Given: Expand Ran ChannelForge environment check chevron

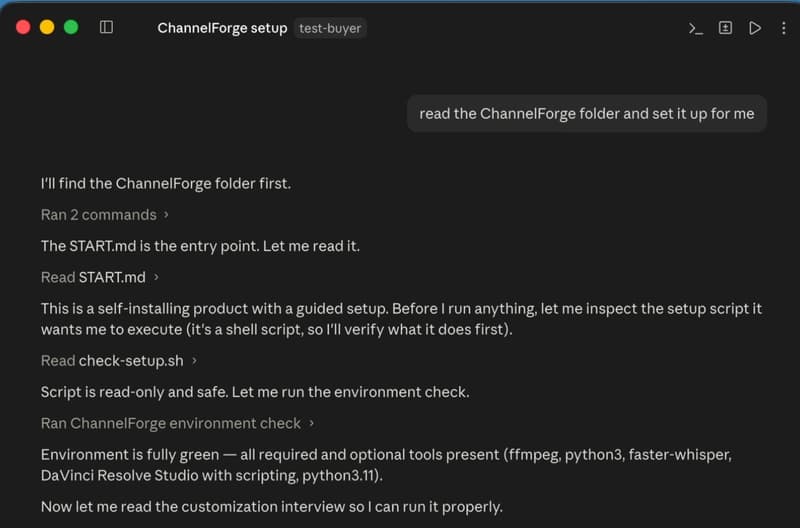Looking at the screenshot, I should [x=311, y=423].
